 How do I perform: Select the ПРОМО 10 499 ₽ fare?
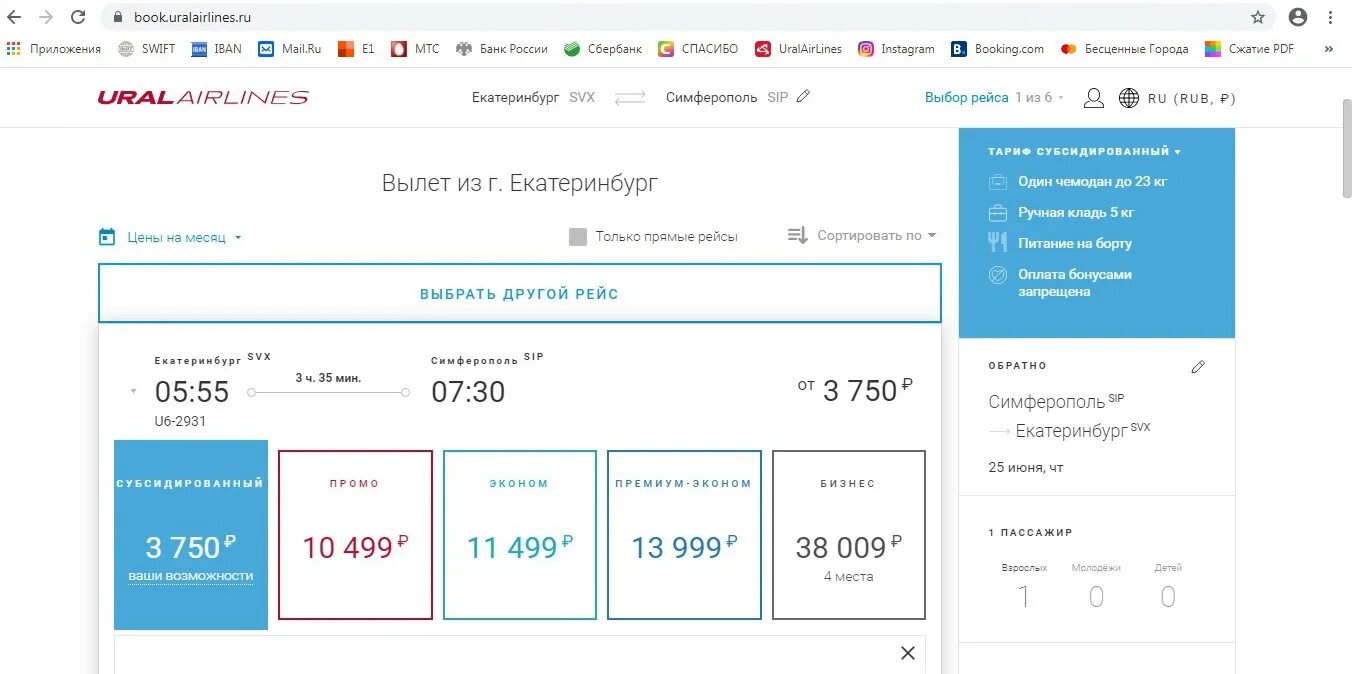355,535
